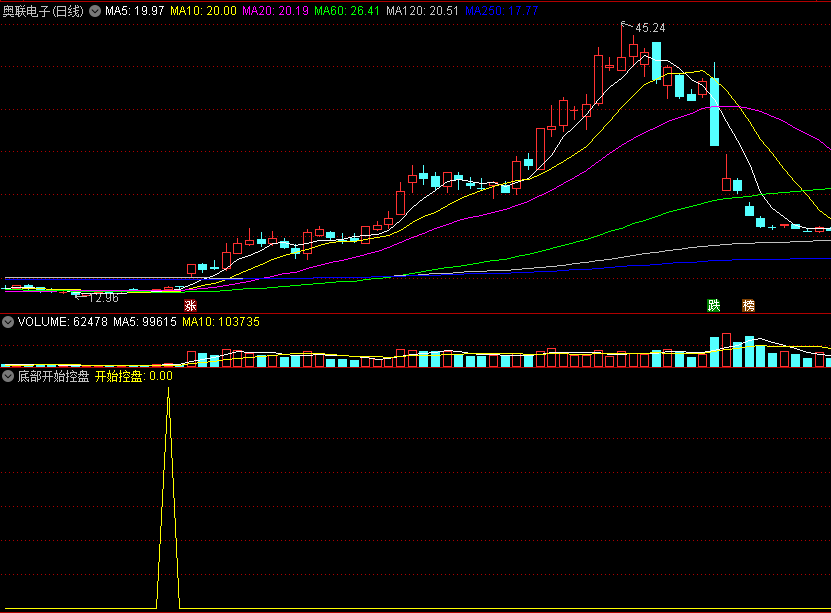
Task: Click the MA5: 19.97 price label
Action: [135, 11]
